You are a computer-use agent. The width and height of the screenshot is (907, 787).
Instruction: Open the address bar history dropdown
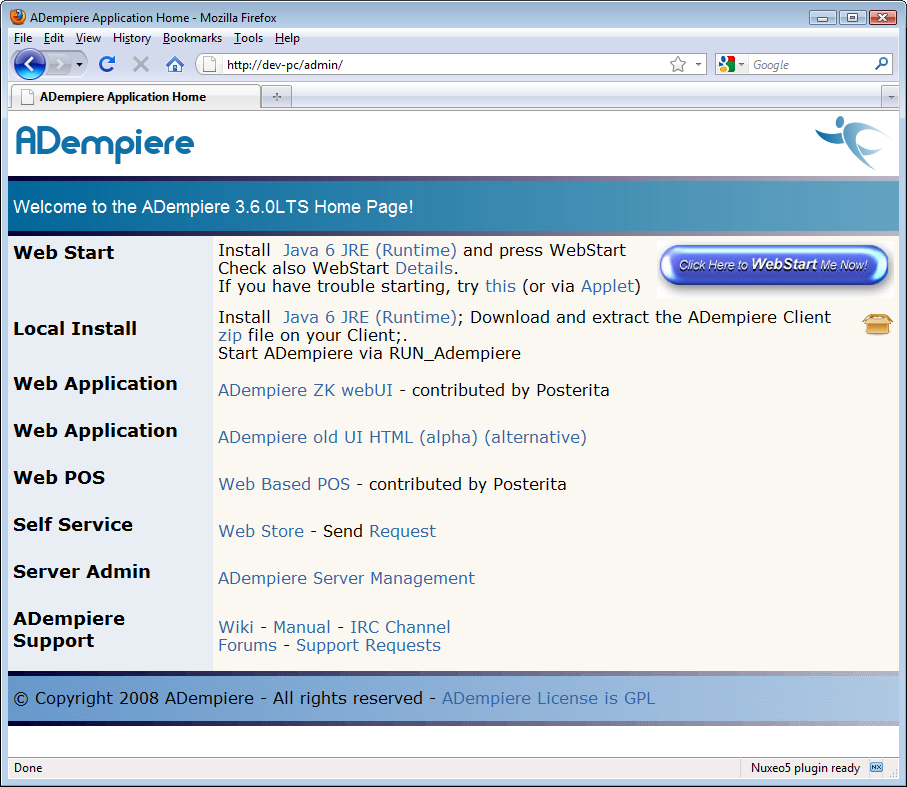tap(698, 64)
